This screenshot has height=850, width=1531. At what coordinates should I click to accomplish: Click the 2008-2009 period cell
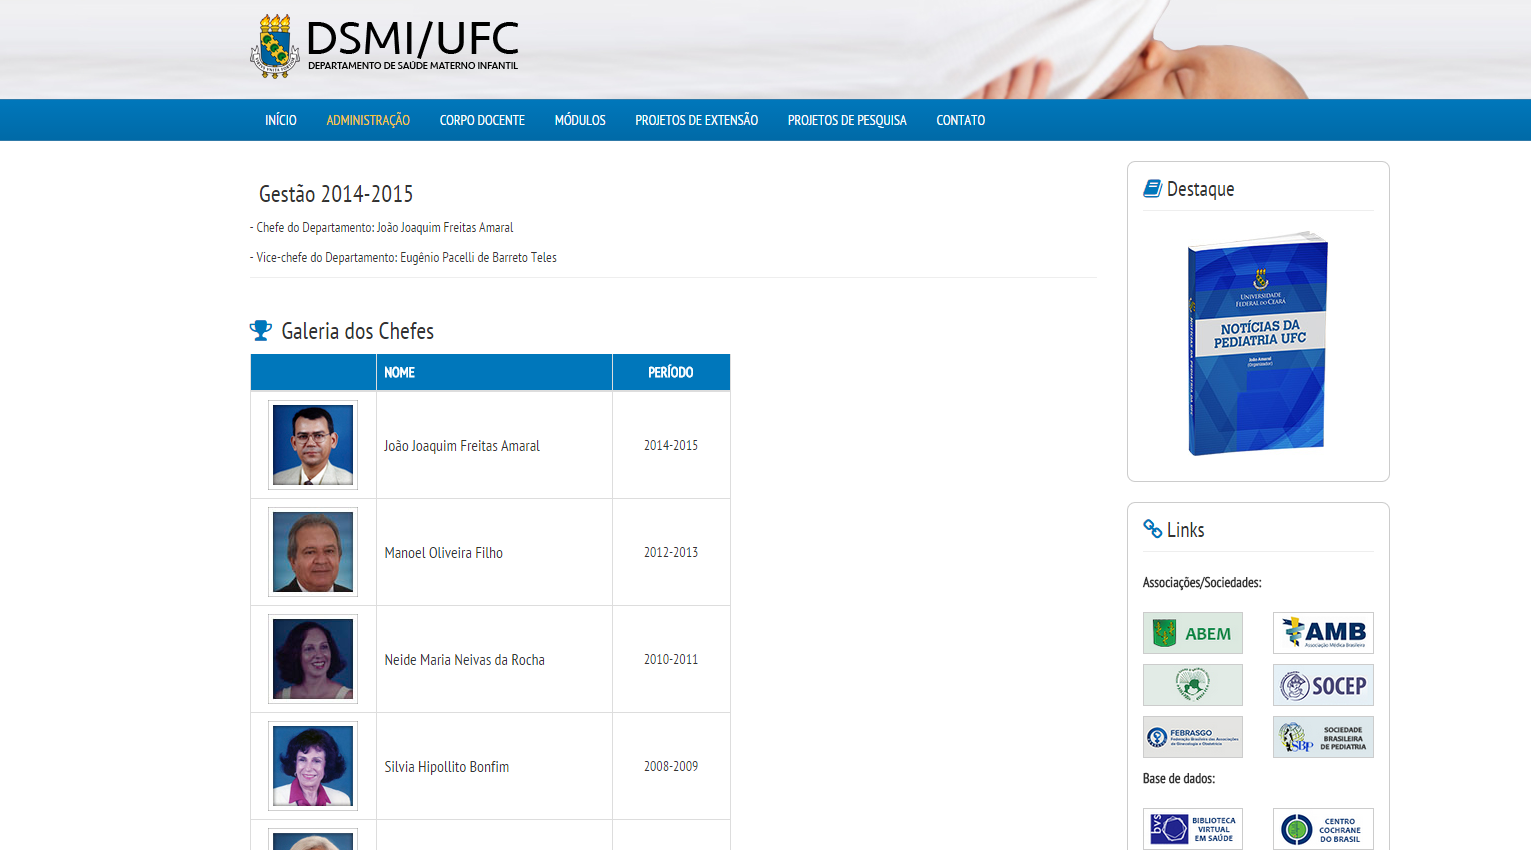(671, 766)
